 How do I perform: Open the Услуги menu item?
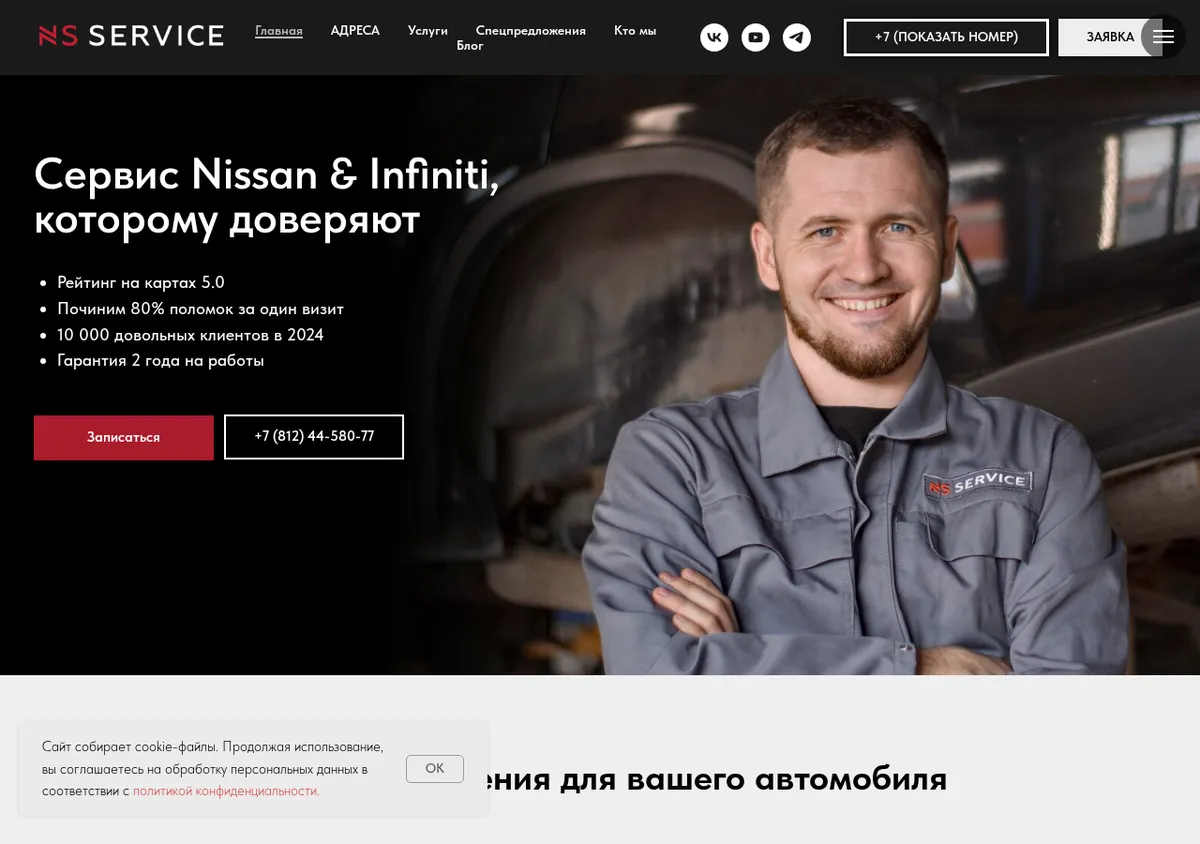(428, 31)
